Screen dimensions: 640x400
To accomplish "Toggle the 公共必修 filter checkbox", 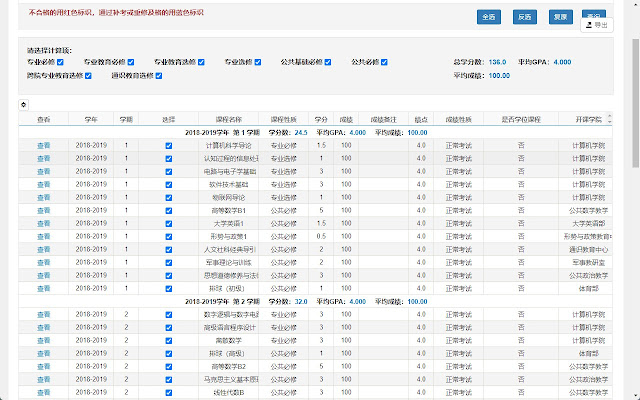I will (x=384, y=62).
